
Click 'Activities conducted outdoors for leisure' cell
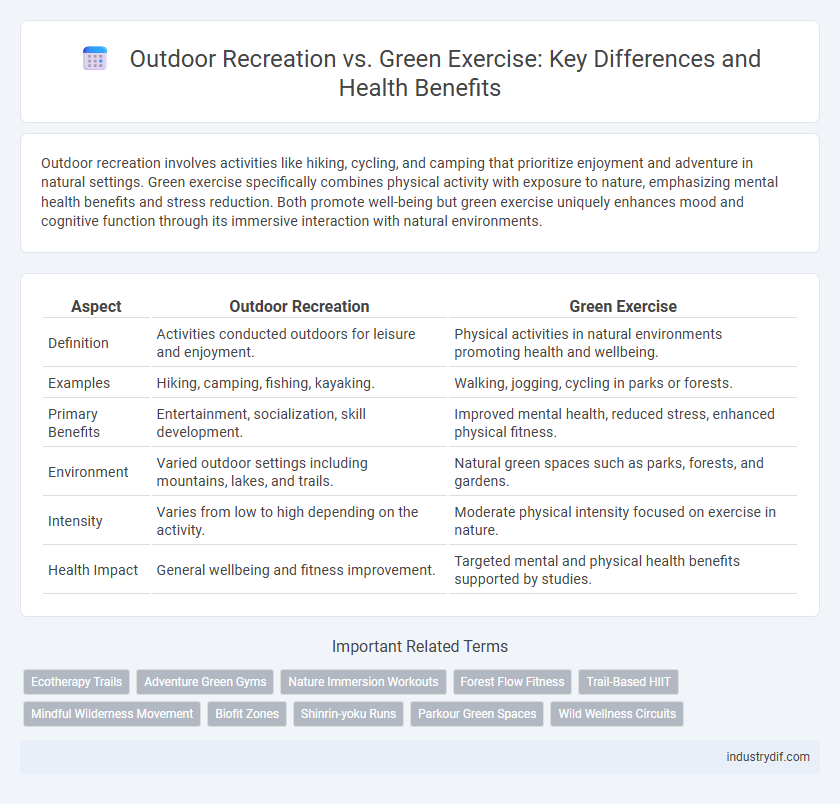299,343
